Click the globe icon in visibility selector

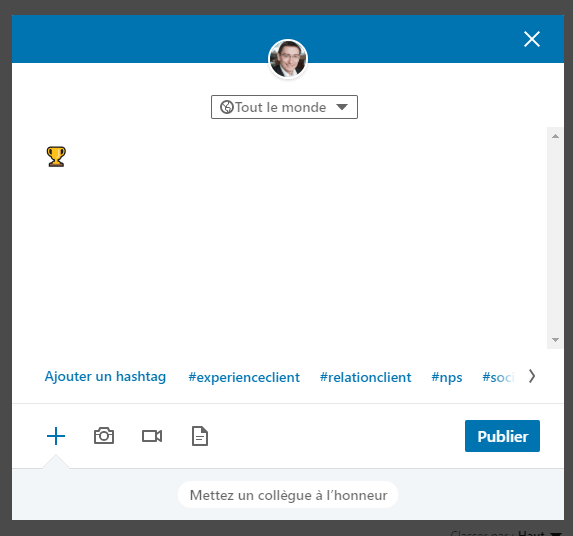(227, 107)
